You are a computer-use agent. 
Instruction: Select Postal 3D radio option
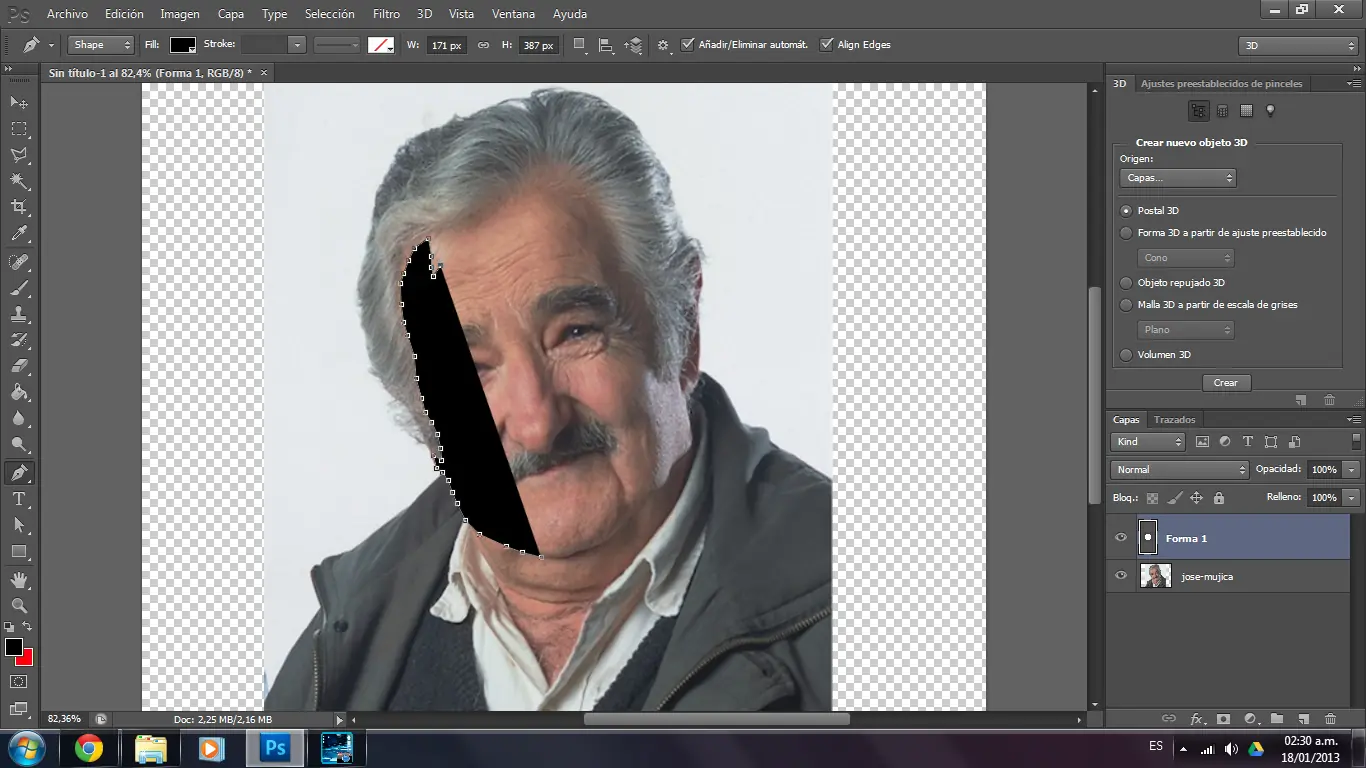pos(1126,211)
